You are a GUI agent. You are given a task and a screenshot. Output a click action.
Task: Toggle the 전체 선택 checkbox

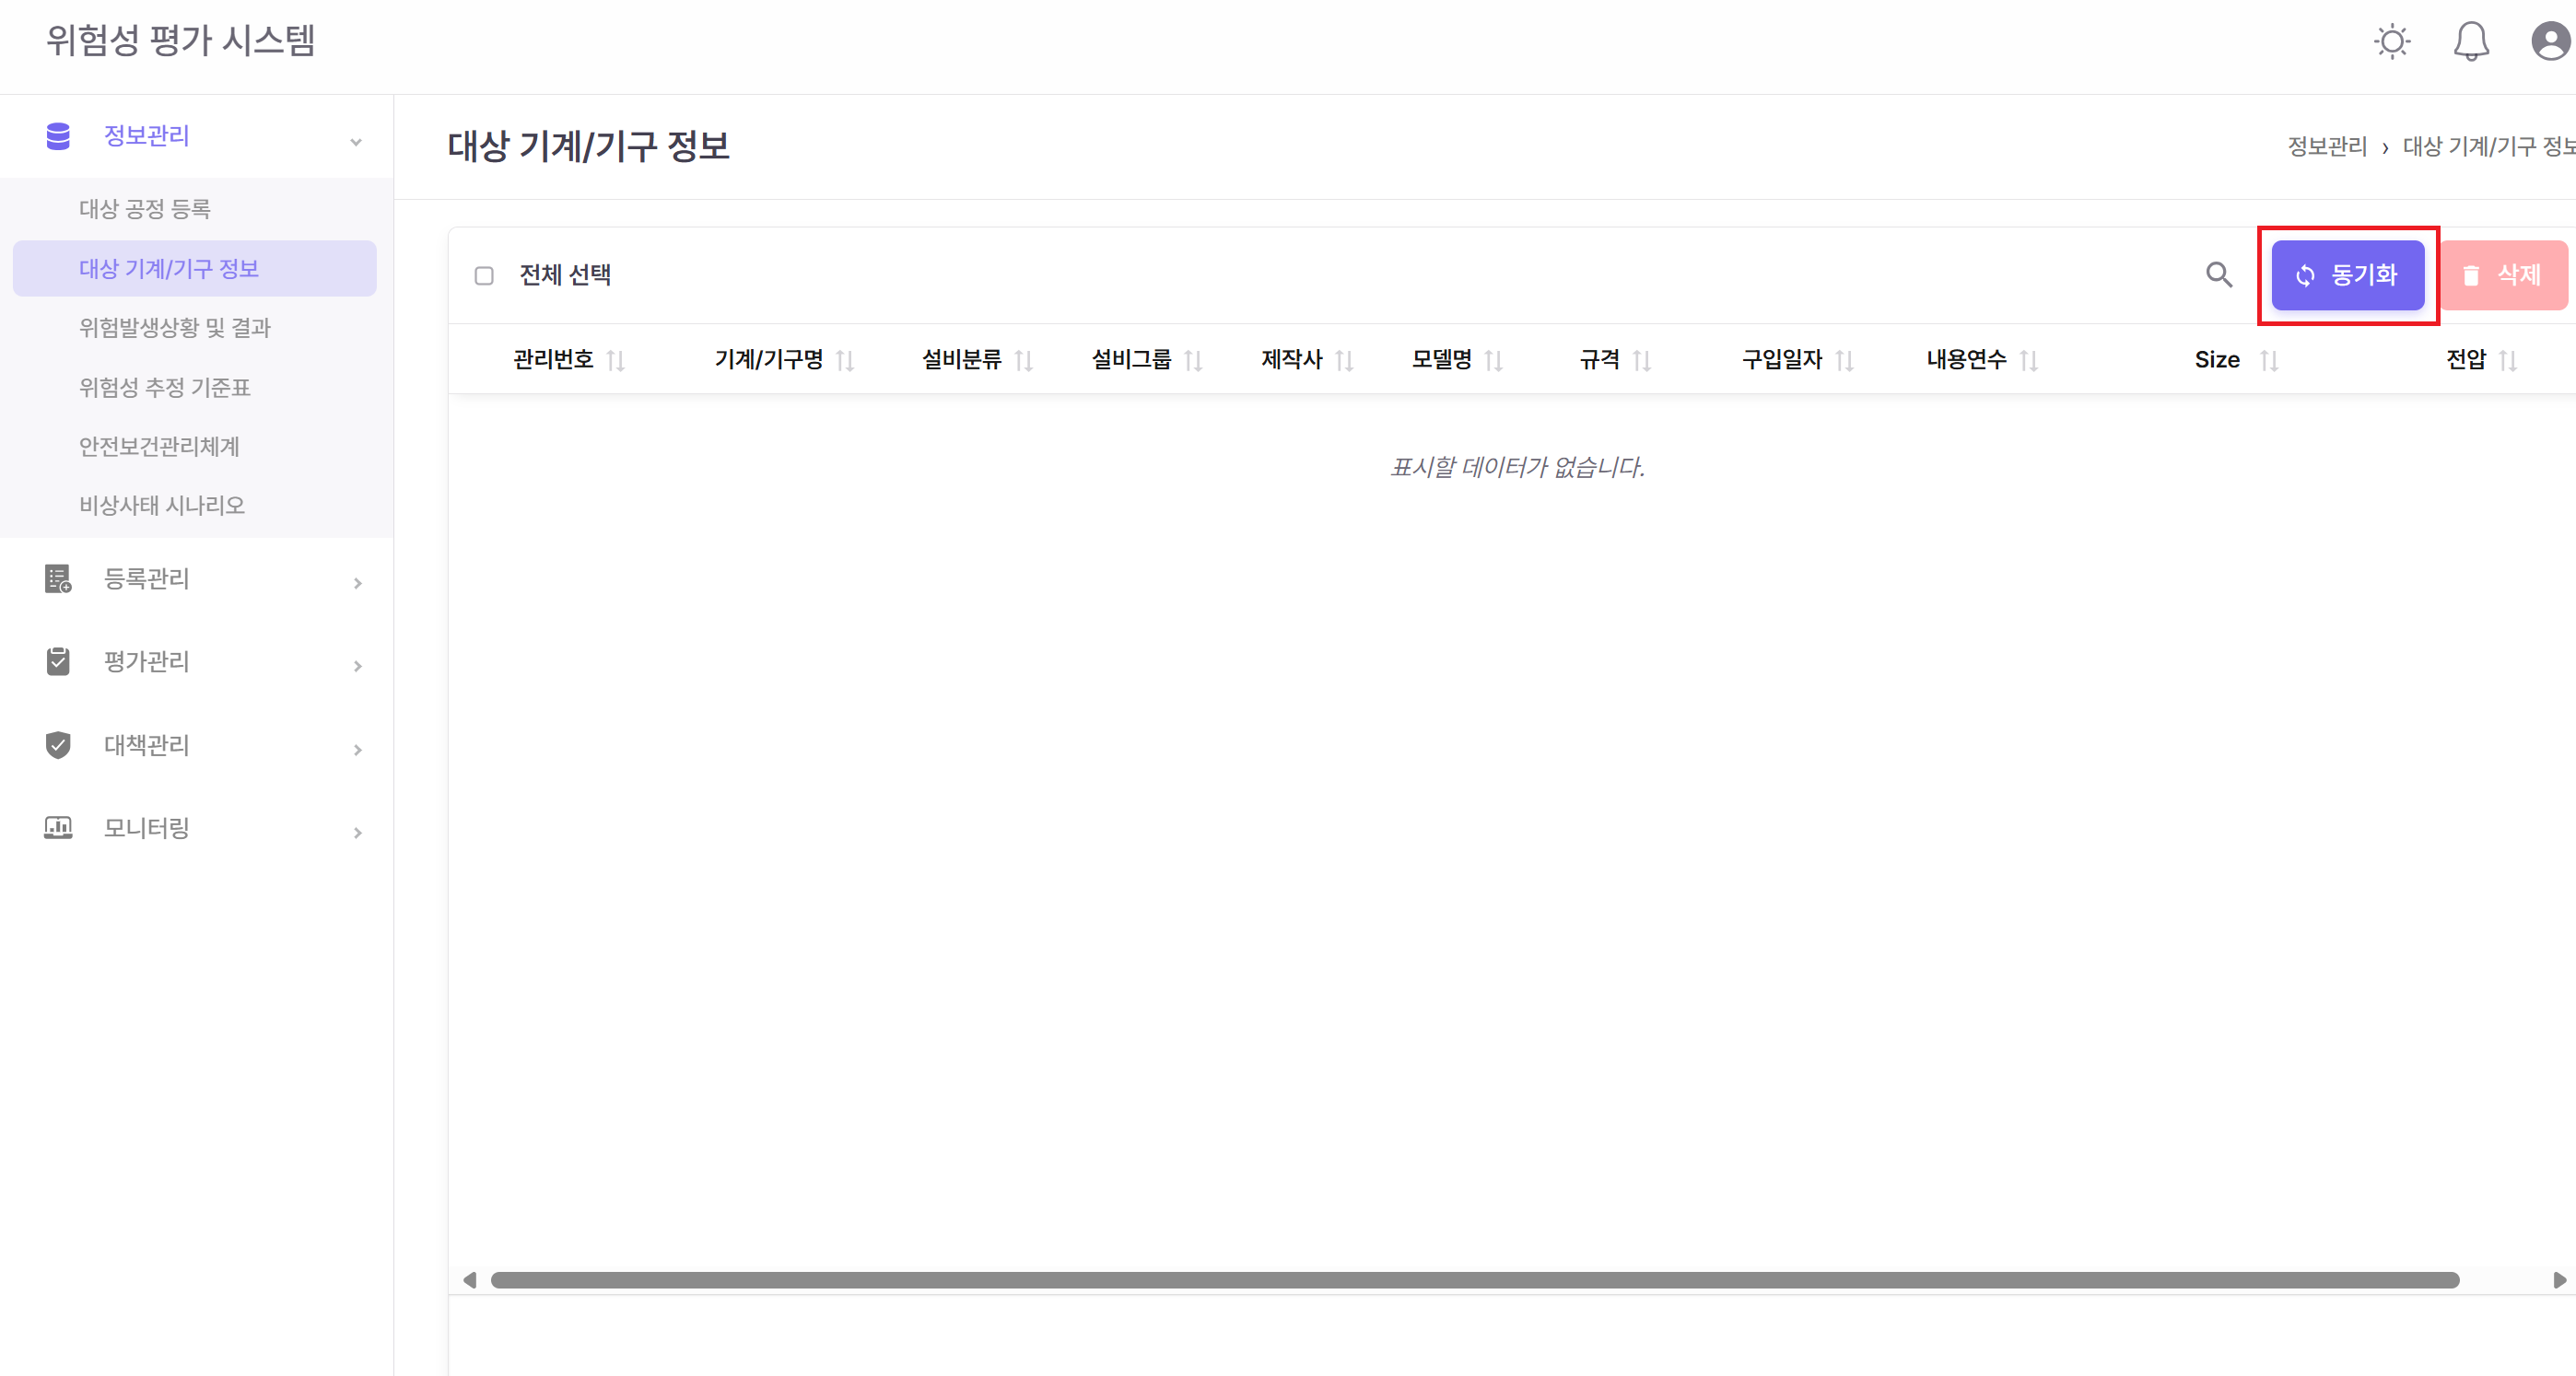[485, 275]
